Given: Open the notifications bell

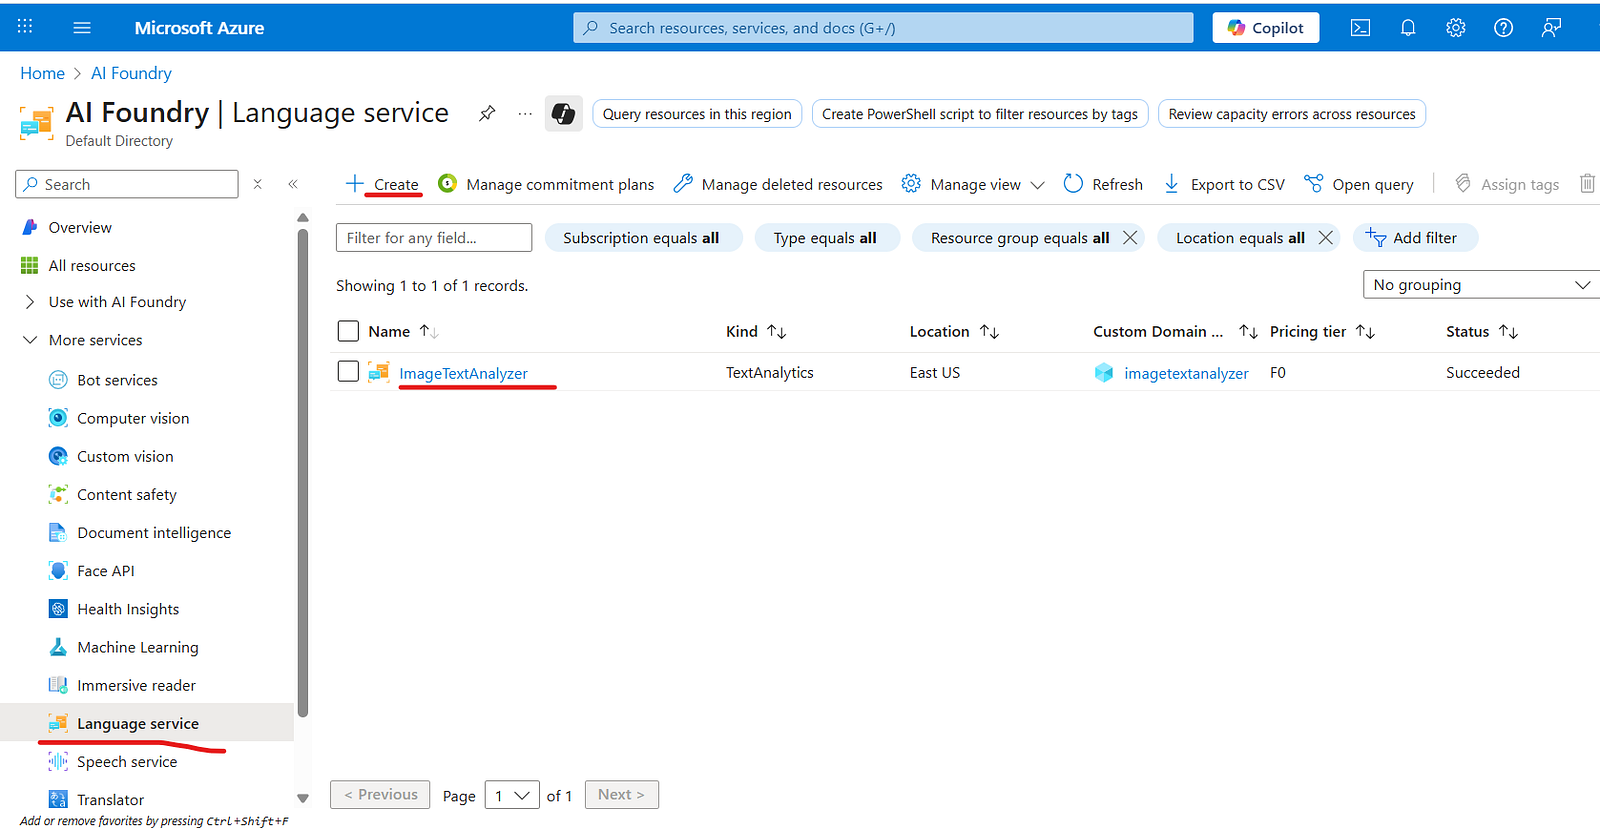Looking at the screenshot, I should 1408,28.
